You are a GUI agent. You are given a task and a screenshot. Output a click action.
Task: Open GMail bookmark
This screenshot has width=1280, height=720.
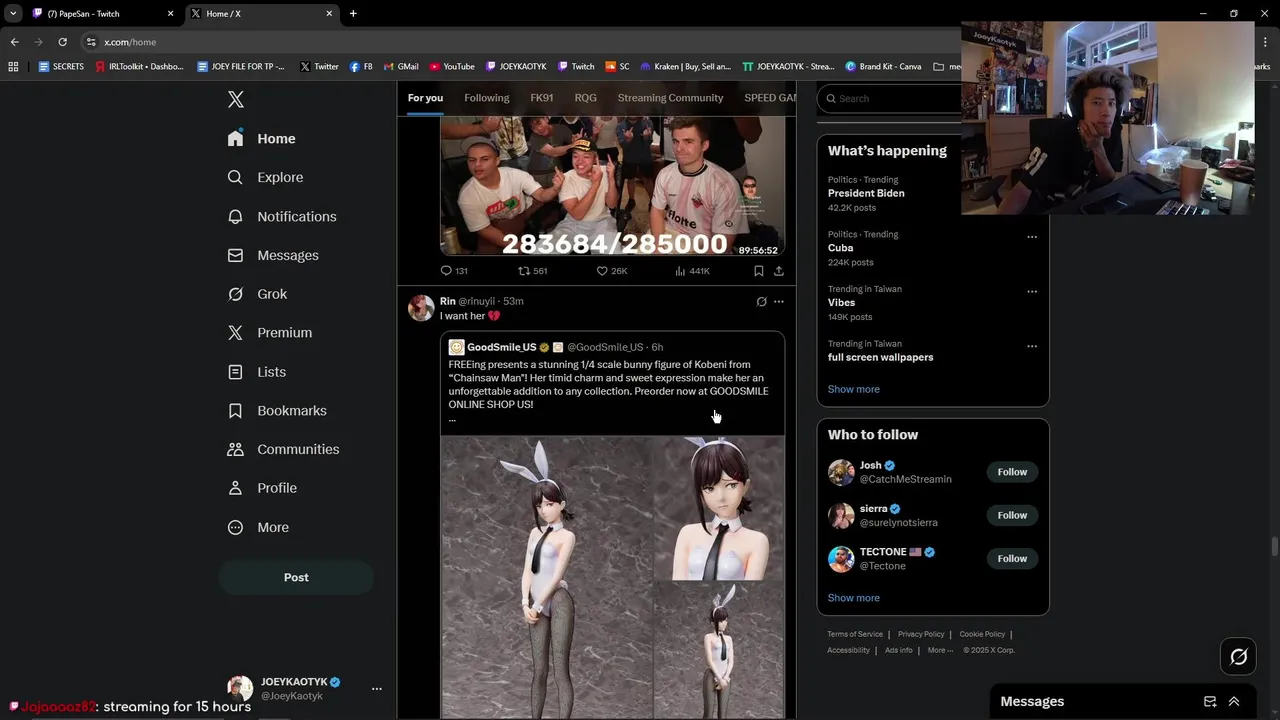tap(400, 67)
